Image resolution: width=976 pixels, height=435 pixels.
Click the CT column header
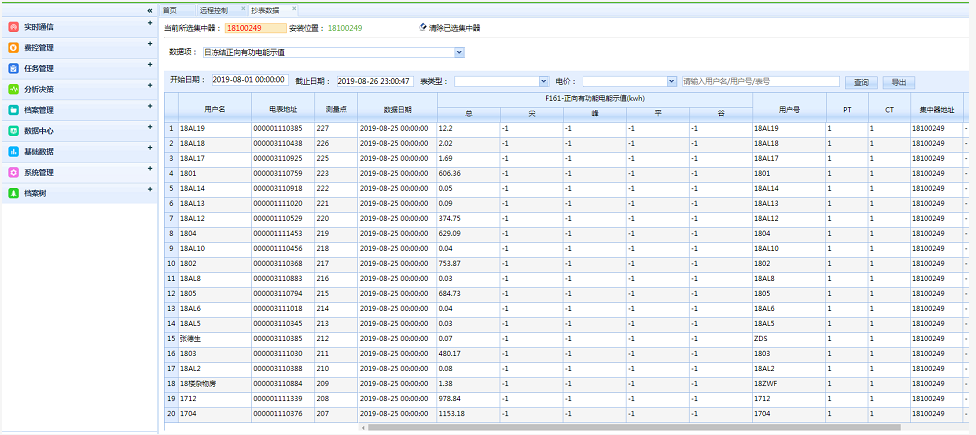(x=889, y=109)
